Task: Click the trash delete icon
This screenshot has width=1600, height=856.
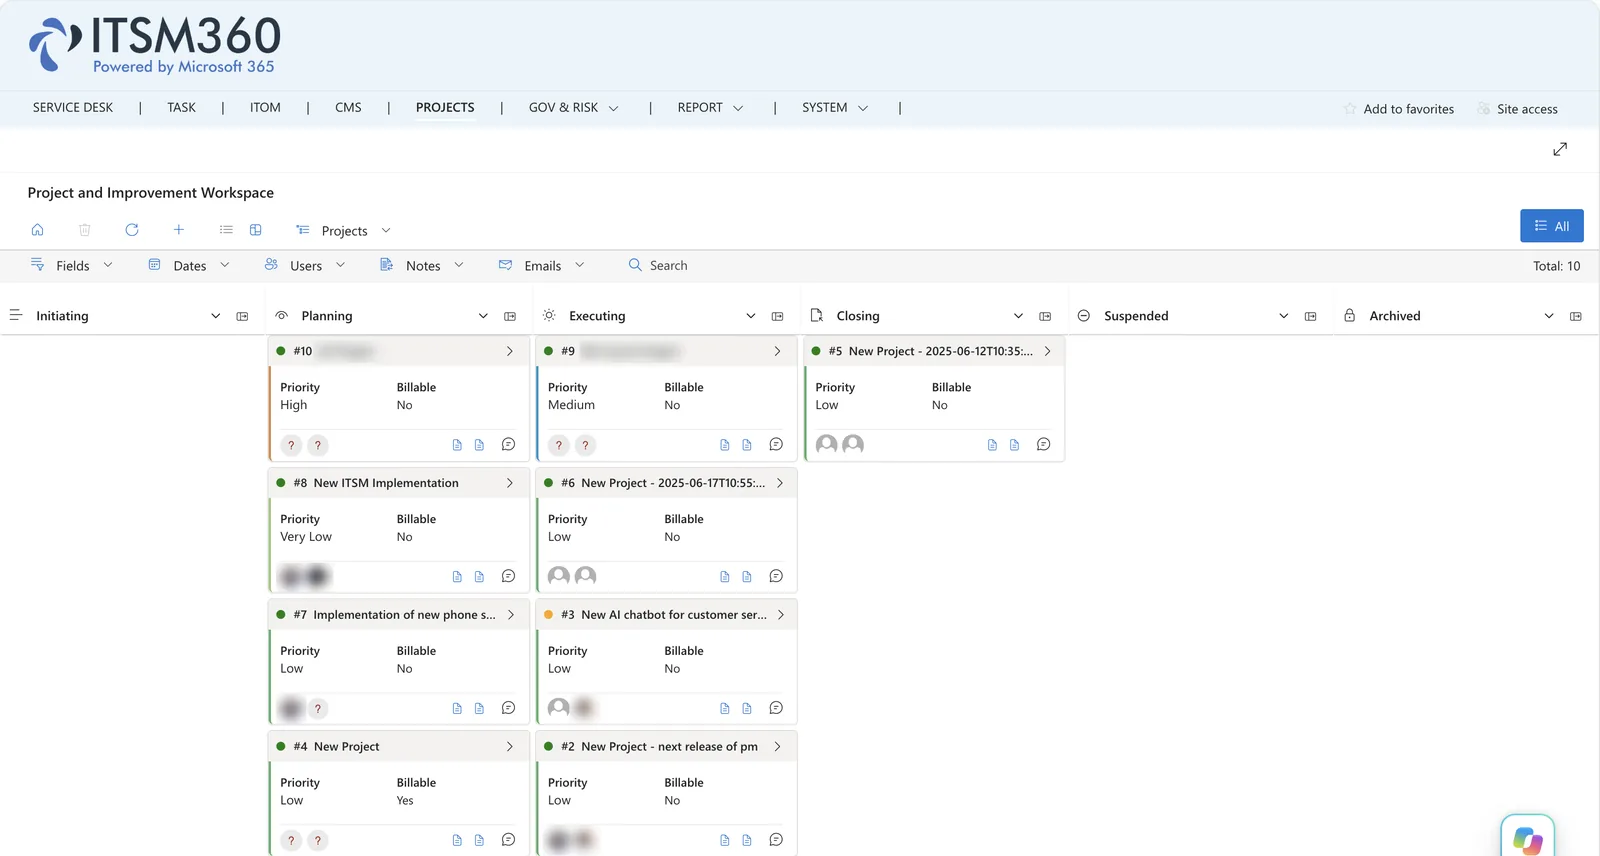Action: click(85, 230)
